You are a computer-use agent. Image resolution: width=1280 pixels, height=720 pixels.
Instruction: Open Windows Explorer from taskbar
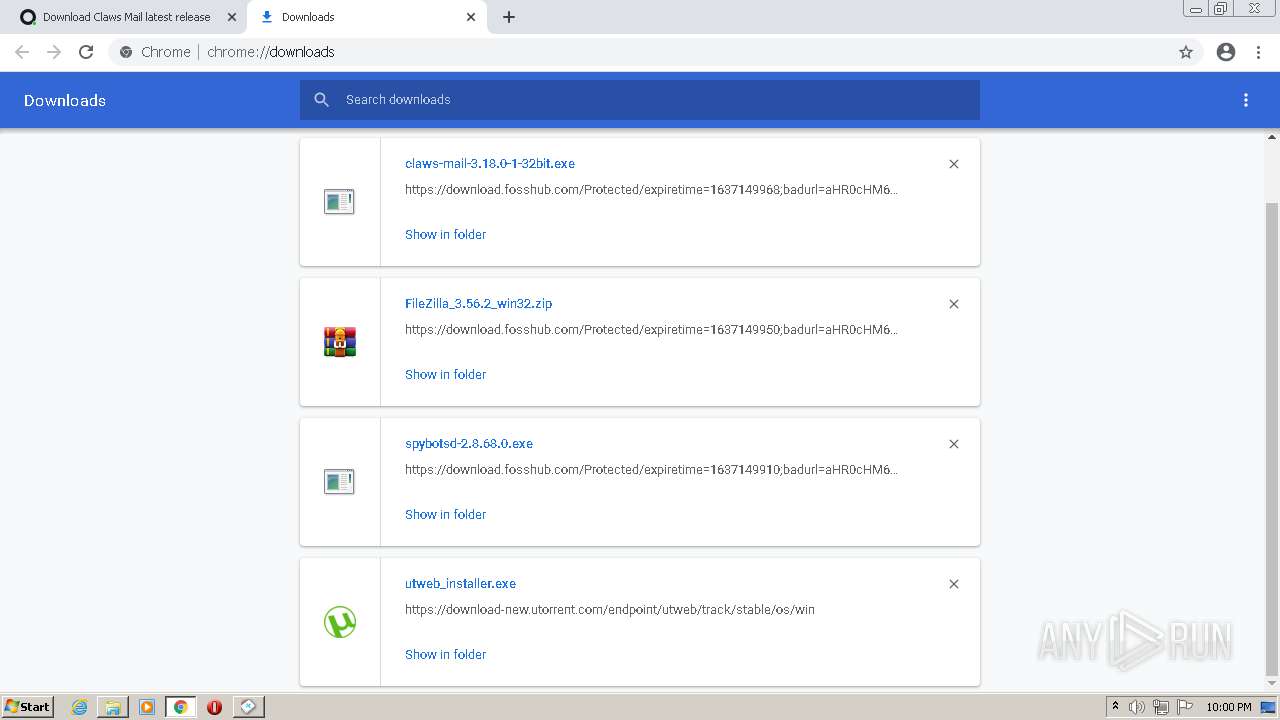[113, 707]
